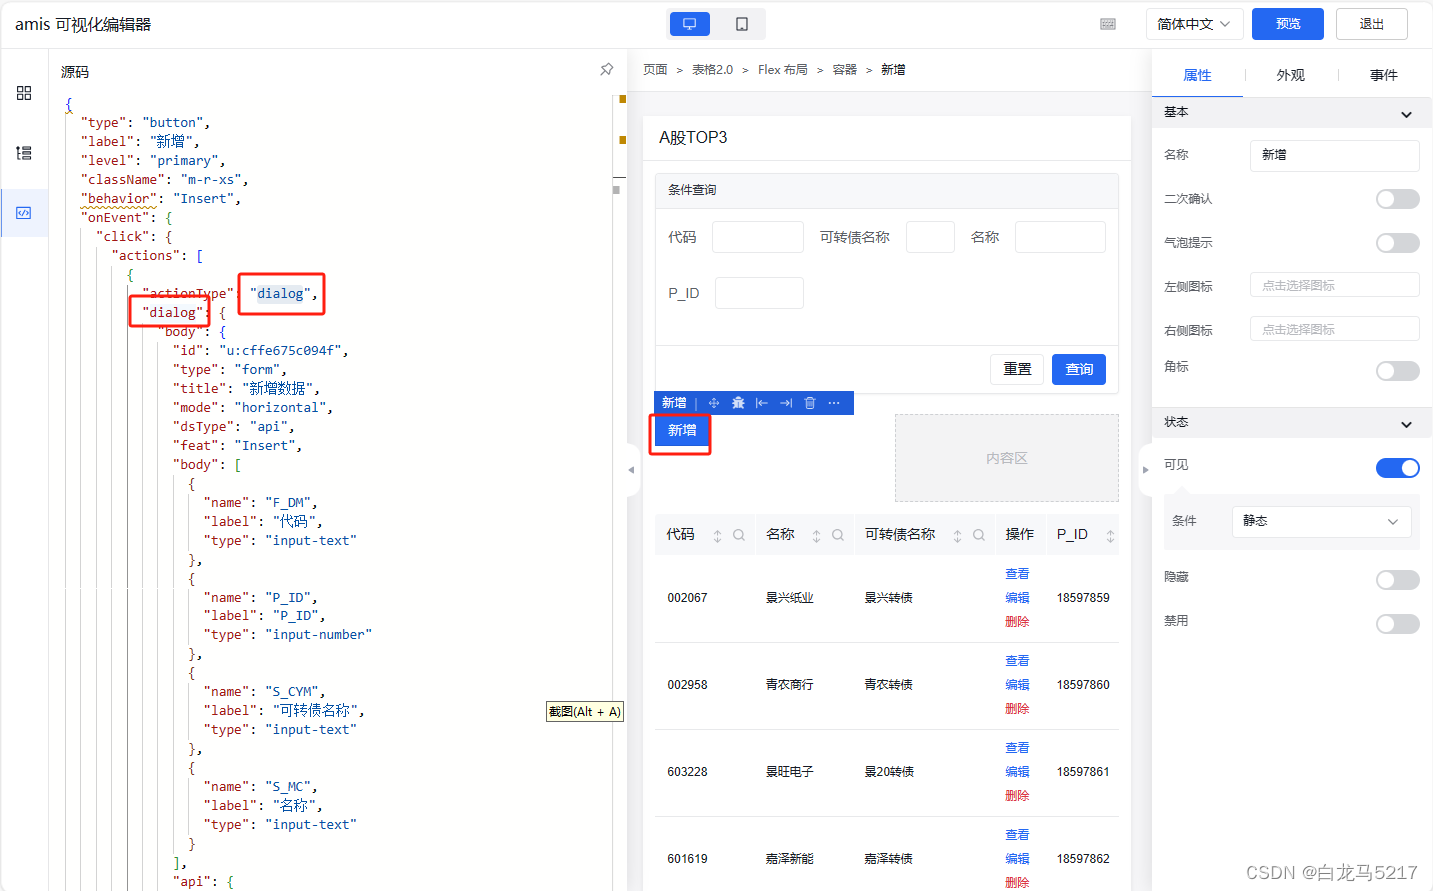Click the move-left icon in 新增 toolbar
Screen dimensions: 1433x891
point(762,403)
